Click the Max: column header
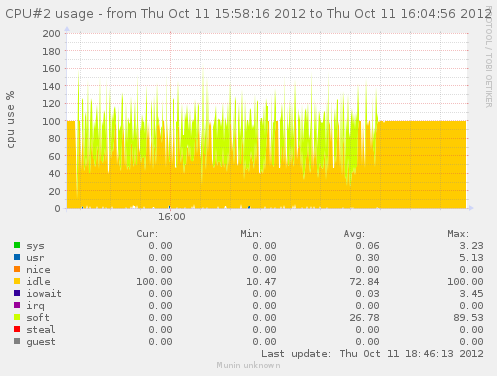 tap(458, 234)
